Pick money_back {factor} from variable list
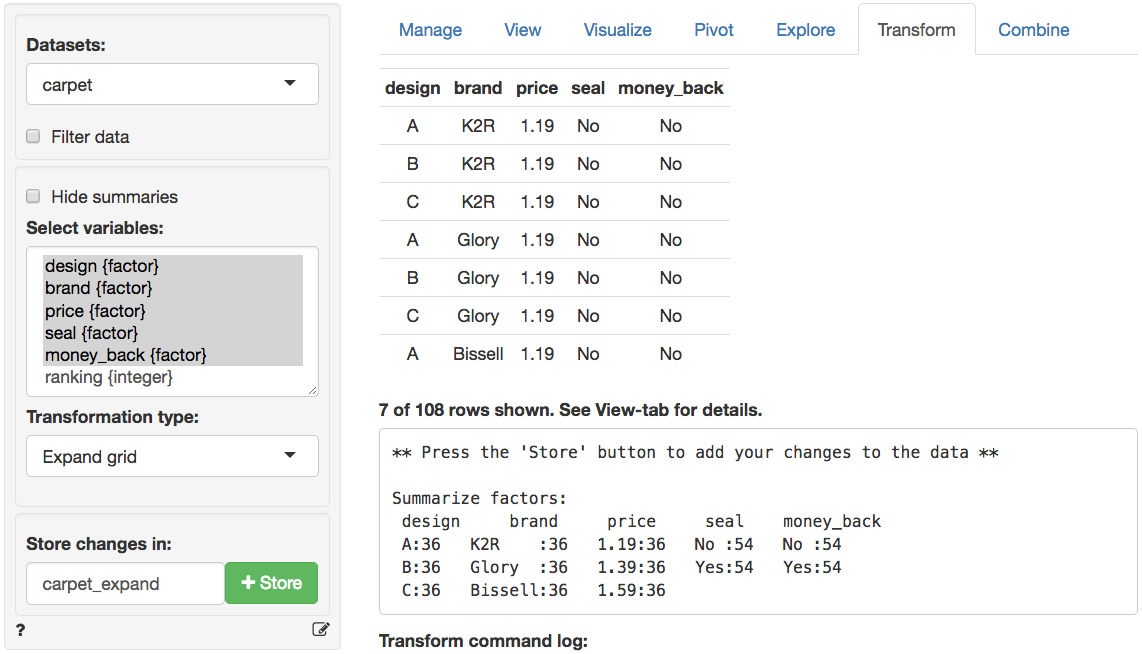This screenshot has height=654, width=1142. (126, 355)
